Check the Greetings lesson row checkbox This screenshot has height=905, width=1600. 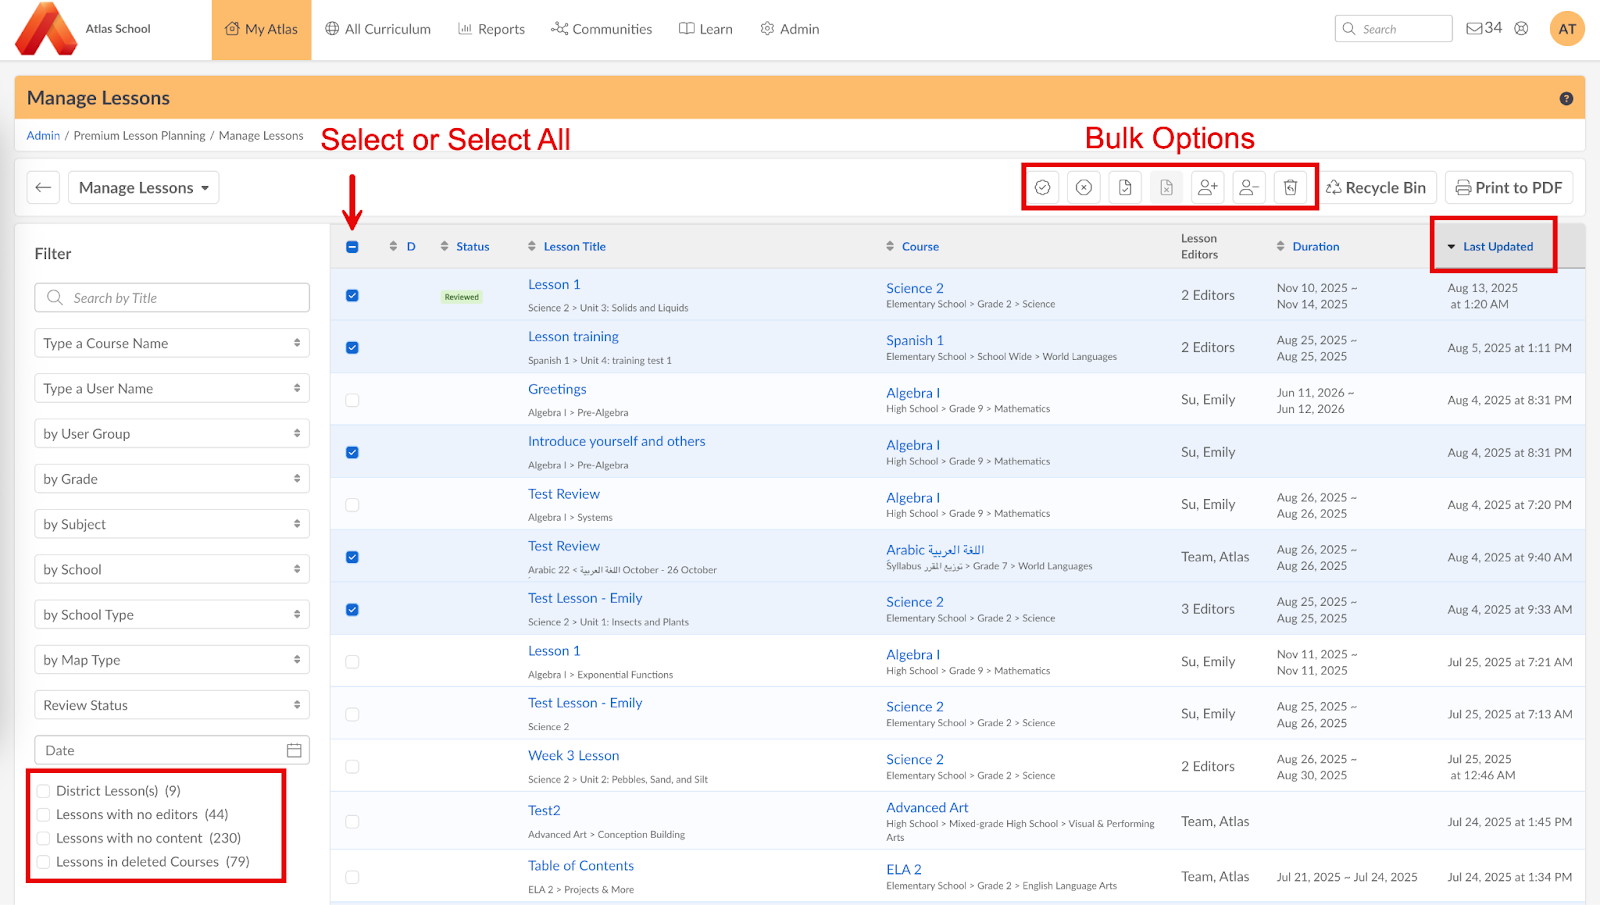coord(352,400)
